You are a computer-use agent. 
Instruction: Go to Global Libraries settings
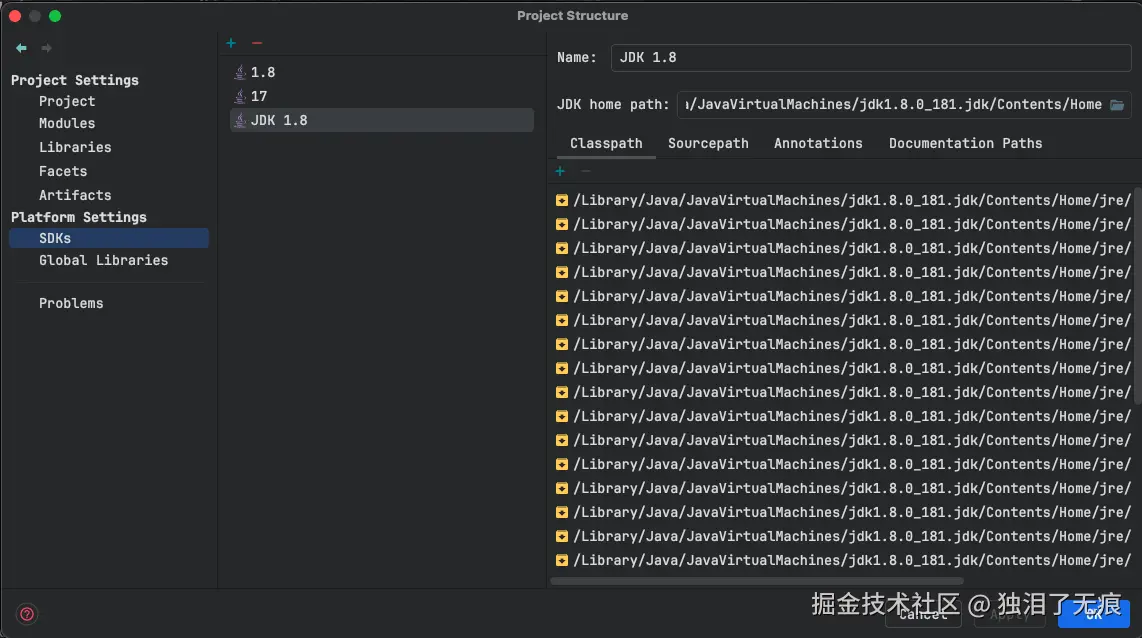click(103, 261)
